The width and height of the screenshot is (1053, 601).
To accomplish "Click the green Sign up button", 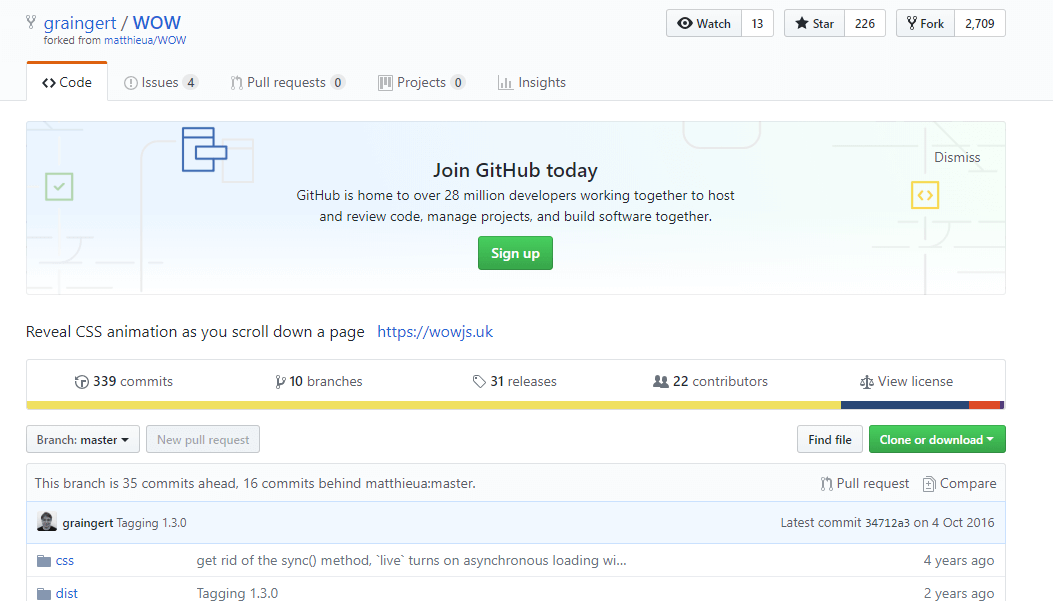I will (515, 253).
